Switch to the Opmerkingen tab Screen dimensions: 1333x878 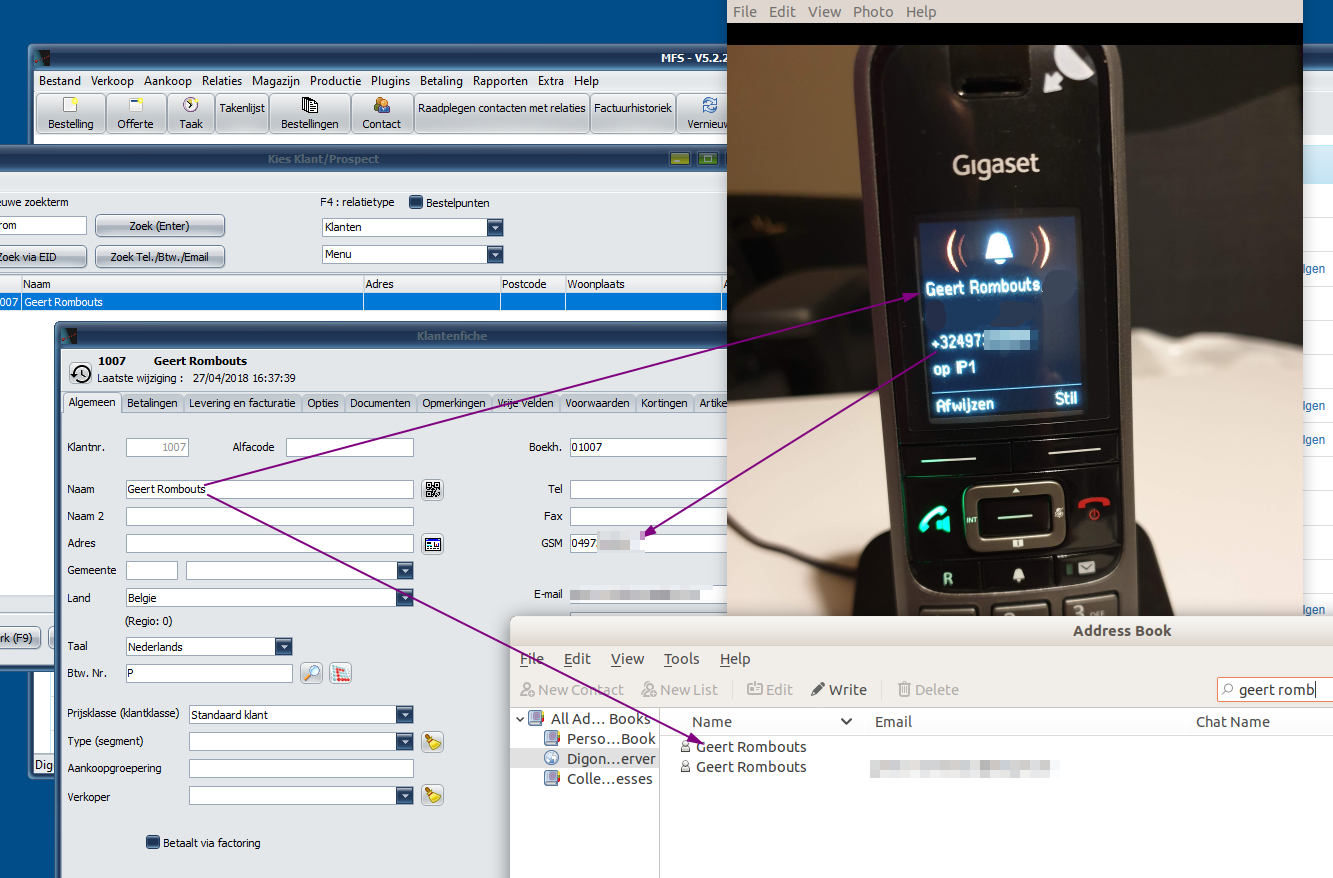(x=454, y=403)
